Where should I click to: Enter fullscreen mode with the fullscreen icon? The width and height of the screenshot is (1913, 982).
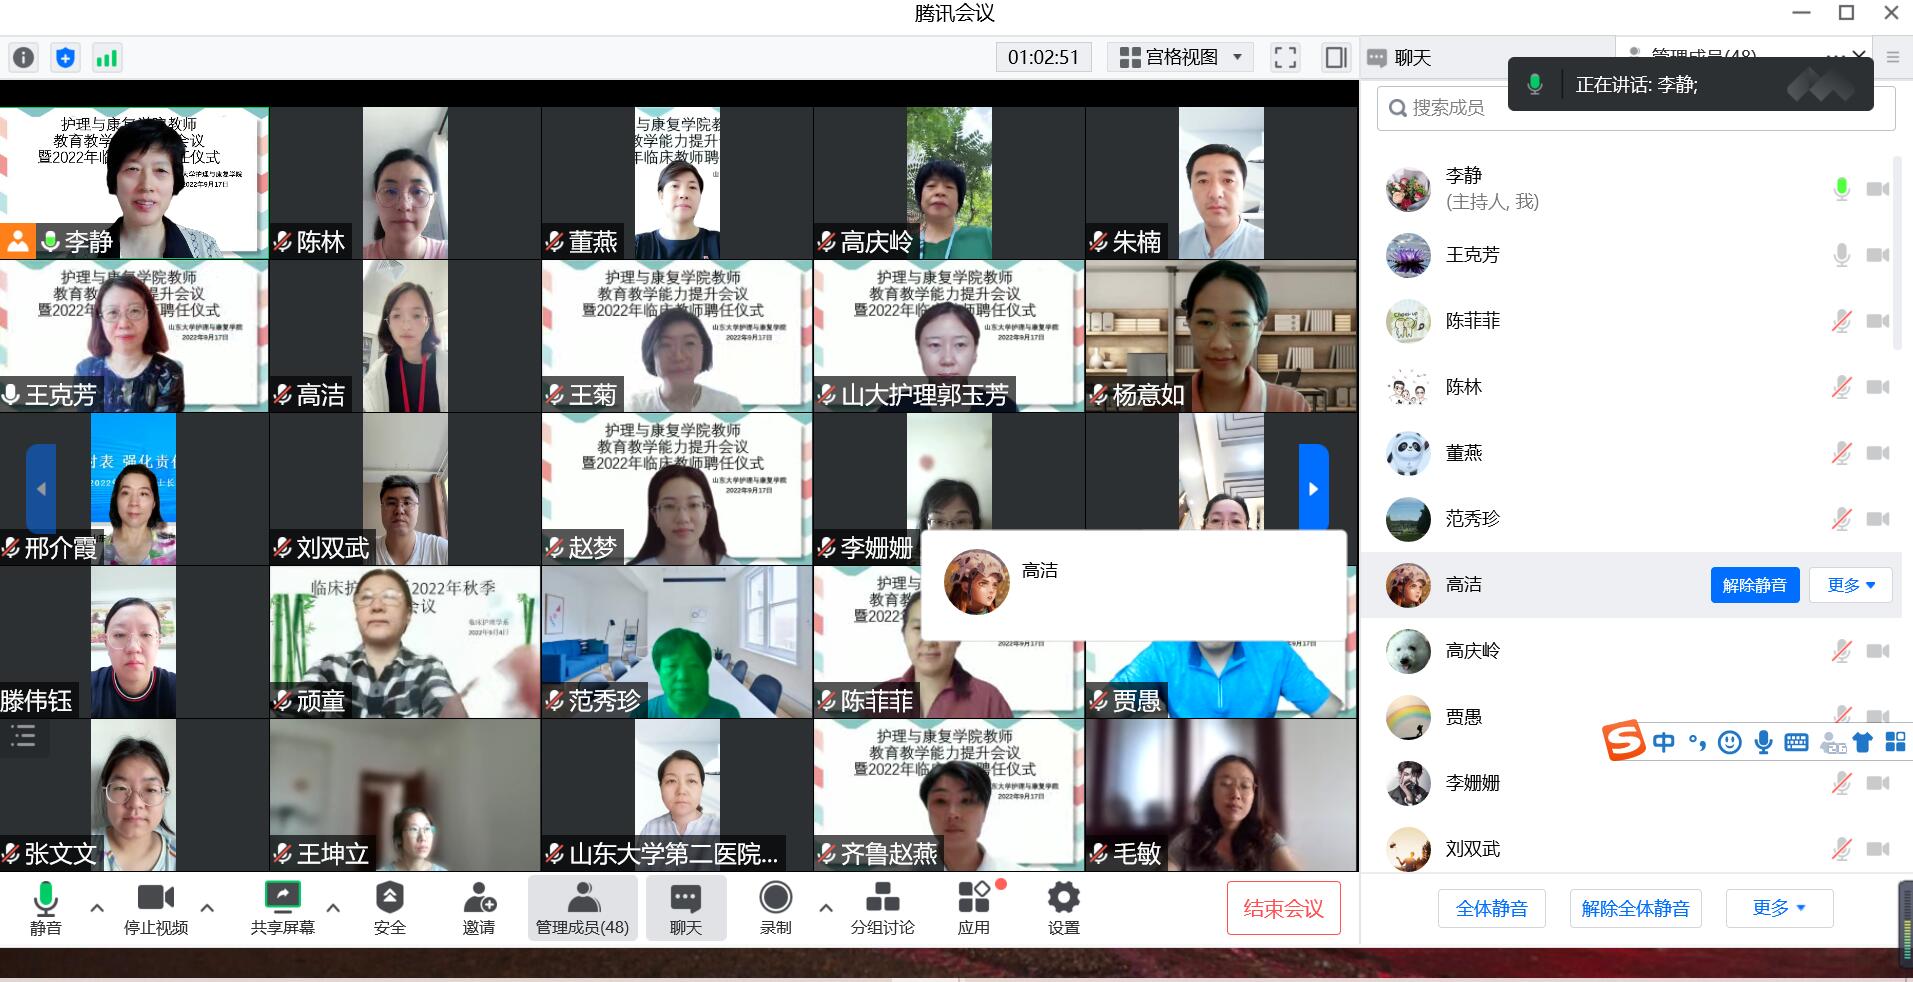1285,58
